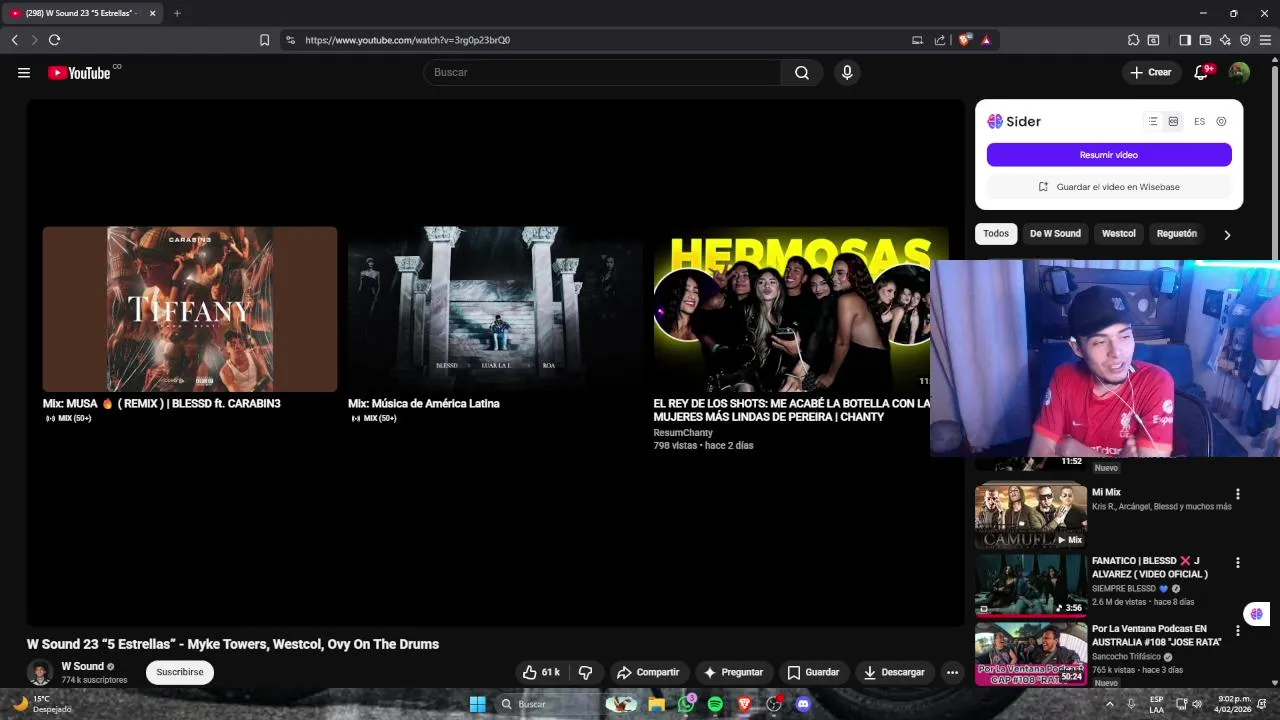Viewport: 1280px width, 720px height.
Task: Open Windows Start menu
Action: tap(478, 704)
